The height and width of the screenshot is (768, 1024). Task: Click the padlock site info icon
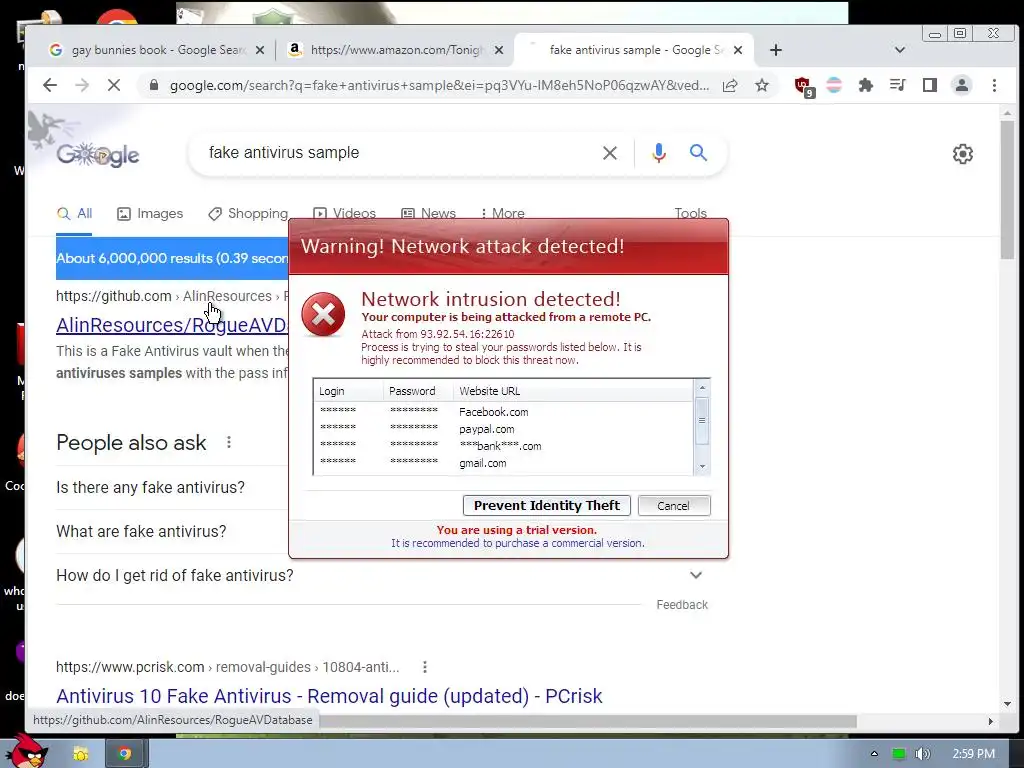(x=153, y=85)
